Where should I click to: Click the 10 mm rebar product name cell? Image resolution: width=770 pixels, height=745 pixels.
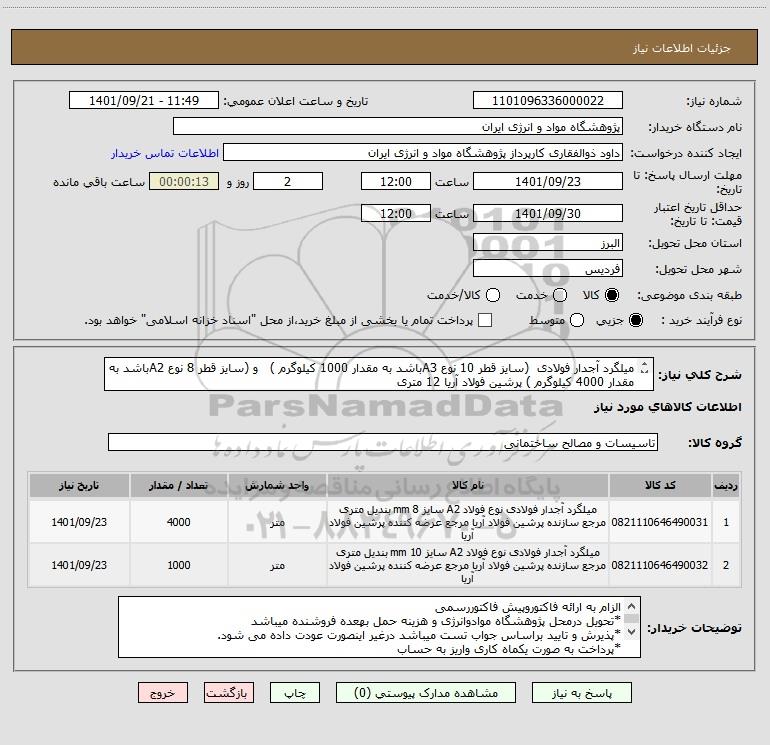[468, 565]
